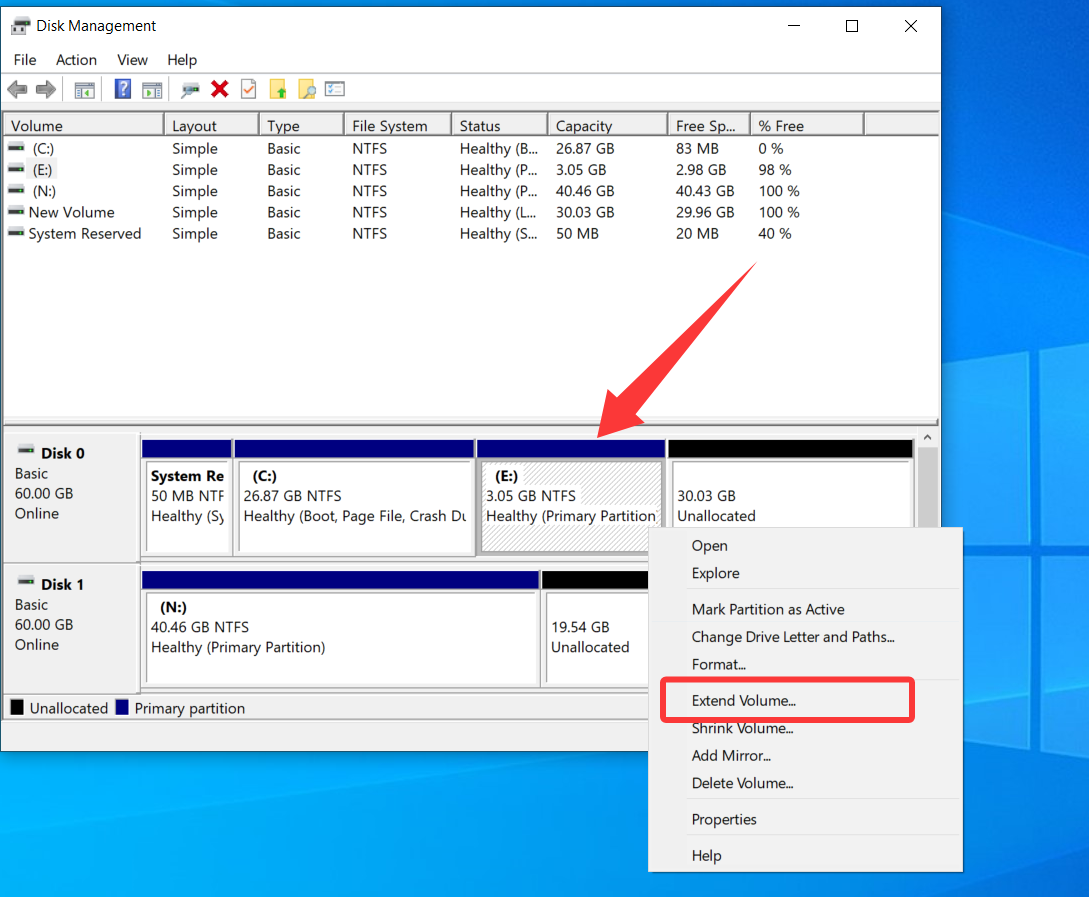Click the red X delete toolbar icon
This screenshot has height=897, width=1089.
[x=219, y=89]
